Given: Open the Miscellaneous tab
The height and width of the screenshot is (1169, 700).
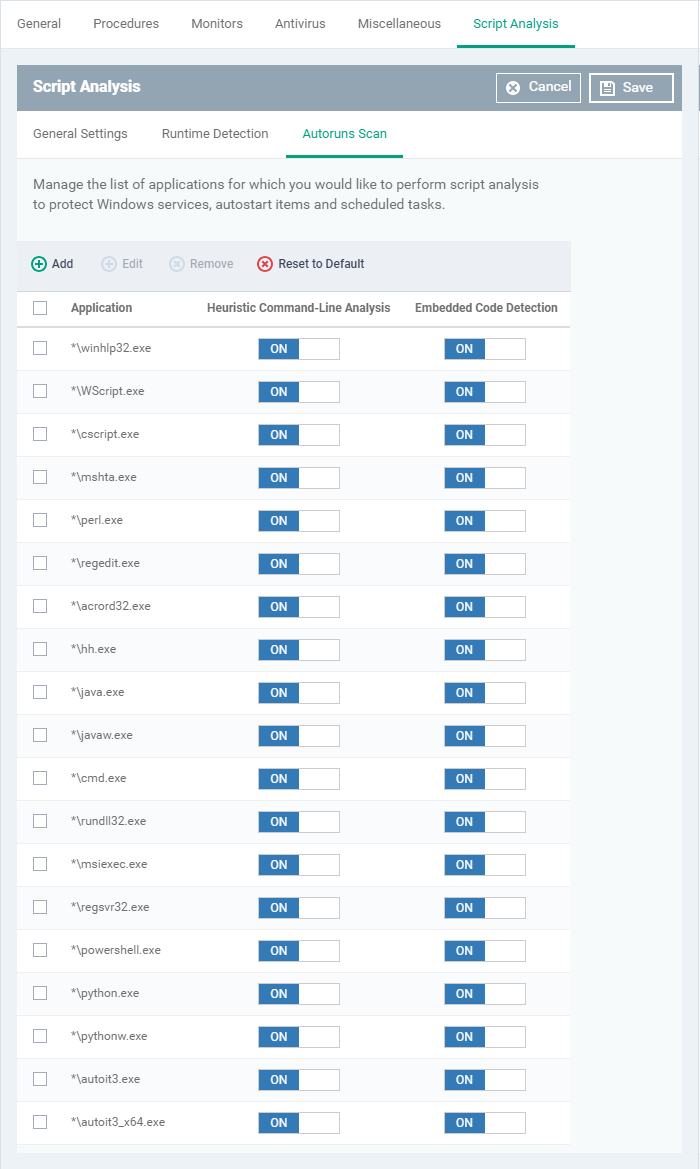Looking at the screenshot, I should point(399,24).
